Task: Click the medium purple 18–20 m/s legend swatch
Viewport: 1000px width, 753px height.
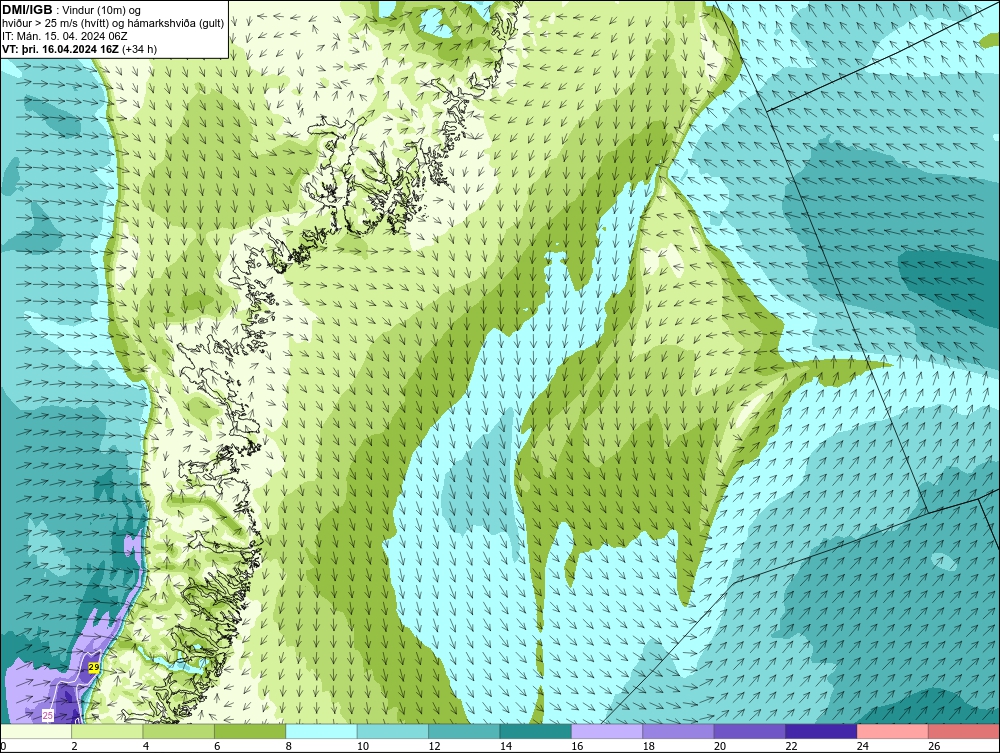Action: (x=679, y=731)
